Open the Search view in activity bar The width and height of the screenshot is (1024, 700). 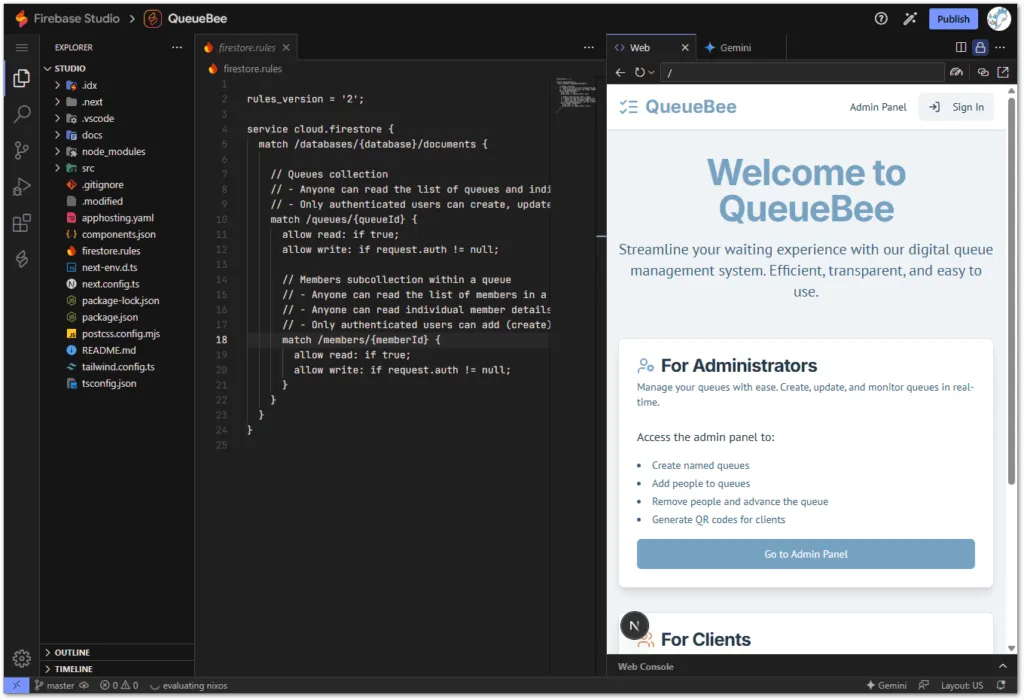tap(21, 114)
